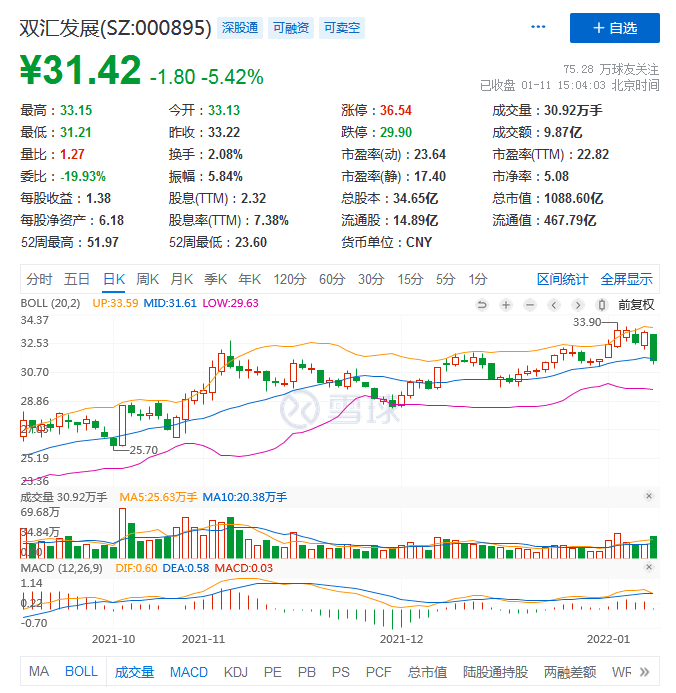Toggle the 总市值 indicator in bottom bar
Screen dimensions: 676x693
427,672
